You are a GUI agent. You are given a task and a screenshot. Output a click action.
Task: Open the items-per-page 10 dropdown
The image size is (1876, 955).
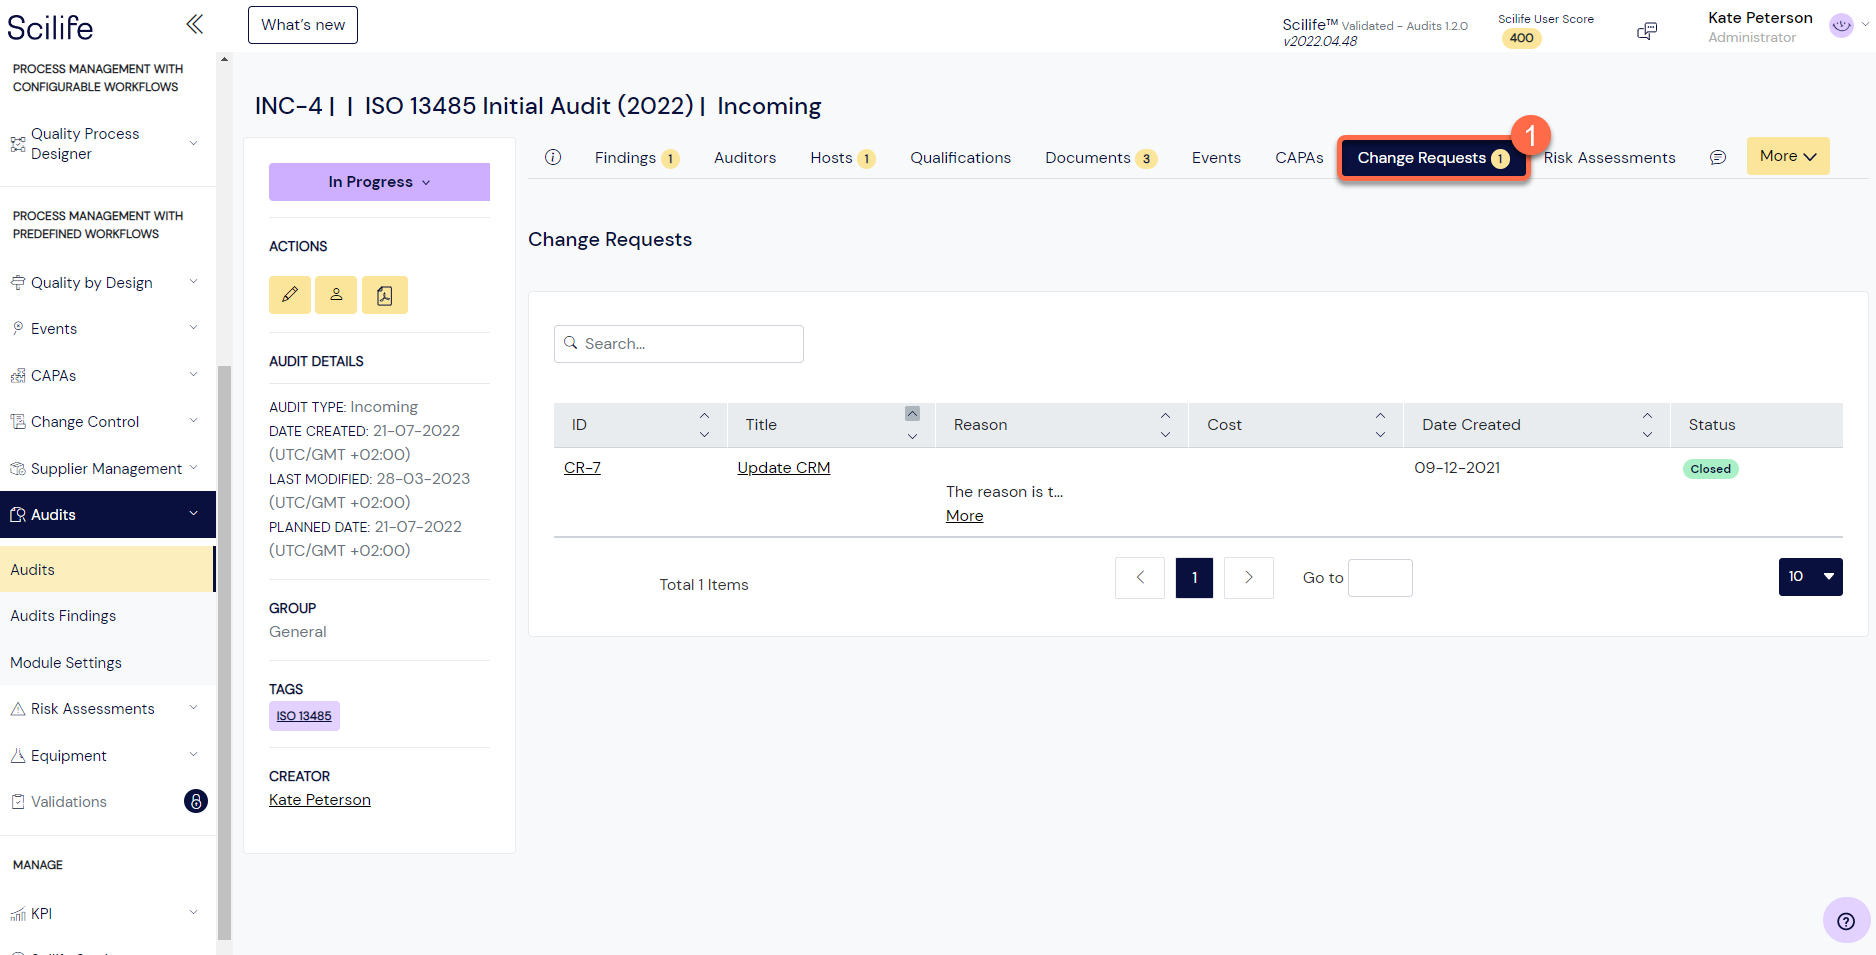pyautogui.click(x=1810, y=577)
